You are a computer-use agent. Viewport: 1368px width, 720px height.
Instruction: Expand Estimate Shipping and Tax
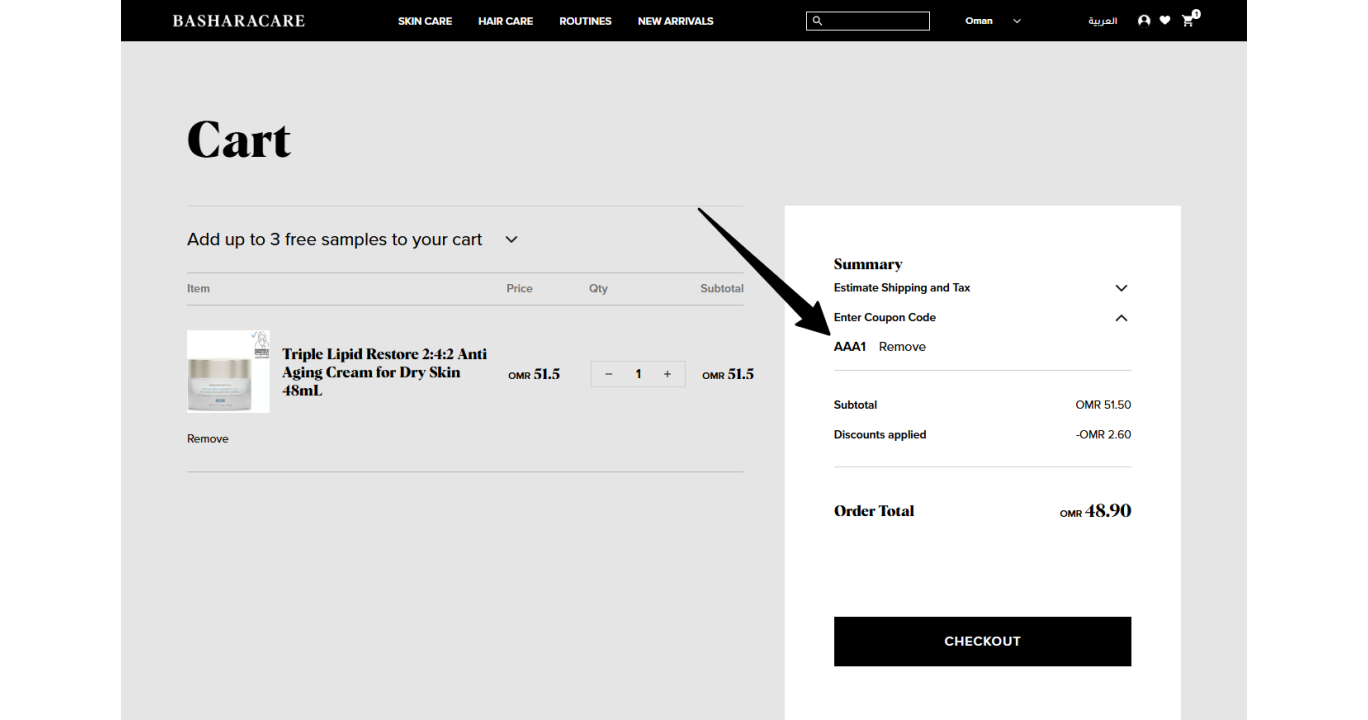[1121, 288]
